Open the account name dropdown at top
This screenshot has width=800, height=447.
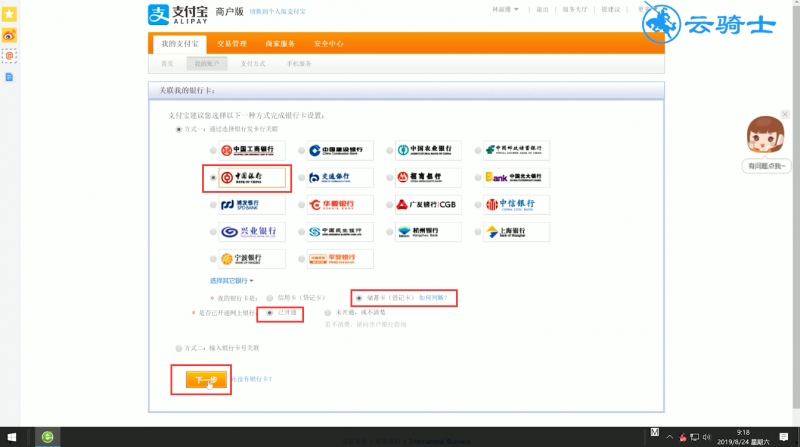pyautogui.click(x=505, y=10)
